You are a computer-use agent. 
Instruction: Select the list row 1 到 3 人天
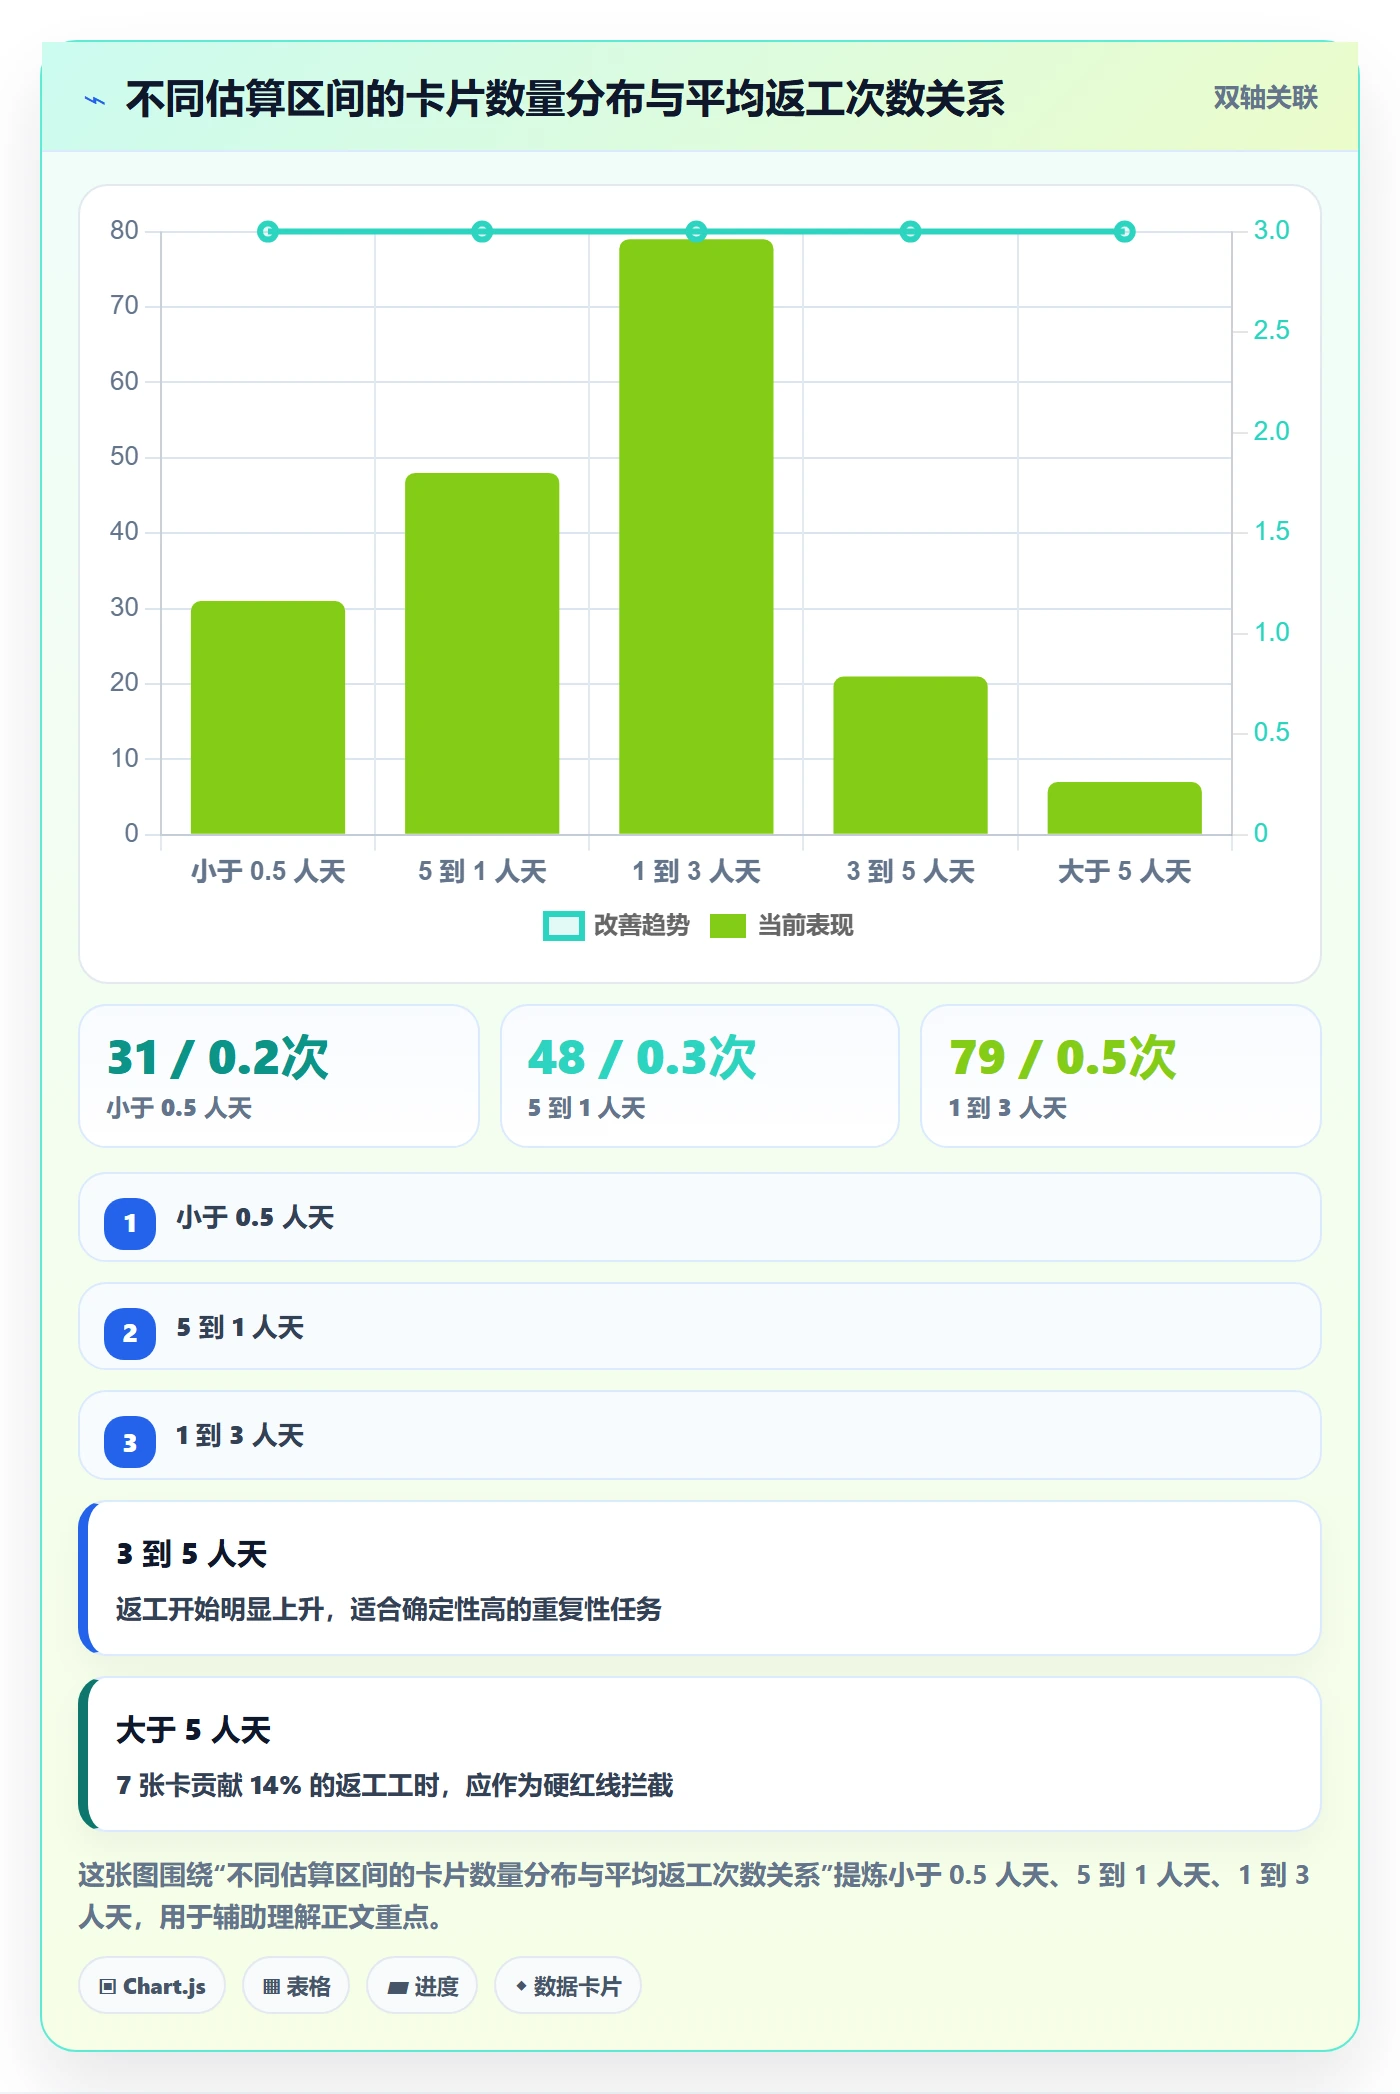(x=700, y=1436)
